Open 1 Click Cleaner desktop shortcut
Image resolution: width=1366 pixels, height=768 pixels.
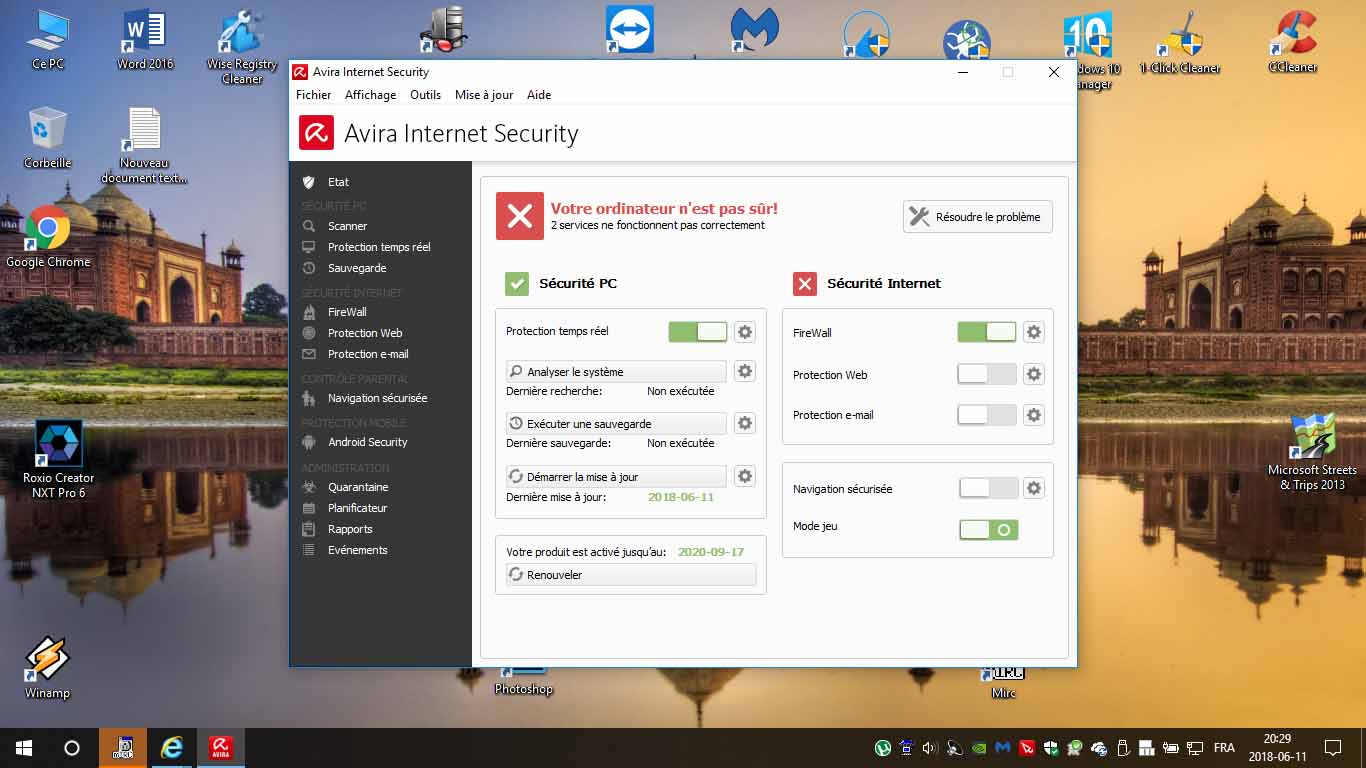(1180, 41)
